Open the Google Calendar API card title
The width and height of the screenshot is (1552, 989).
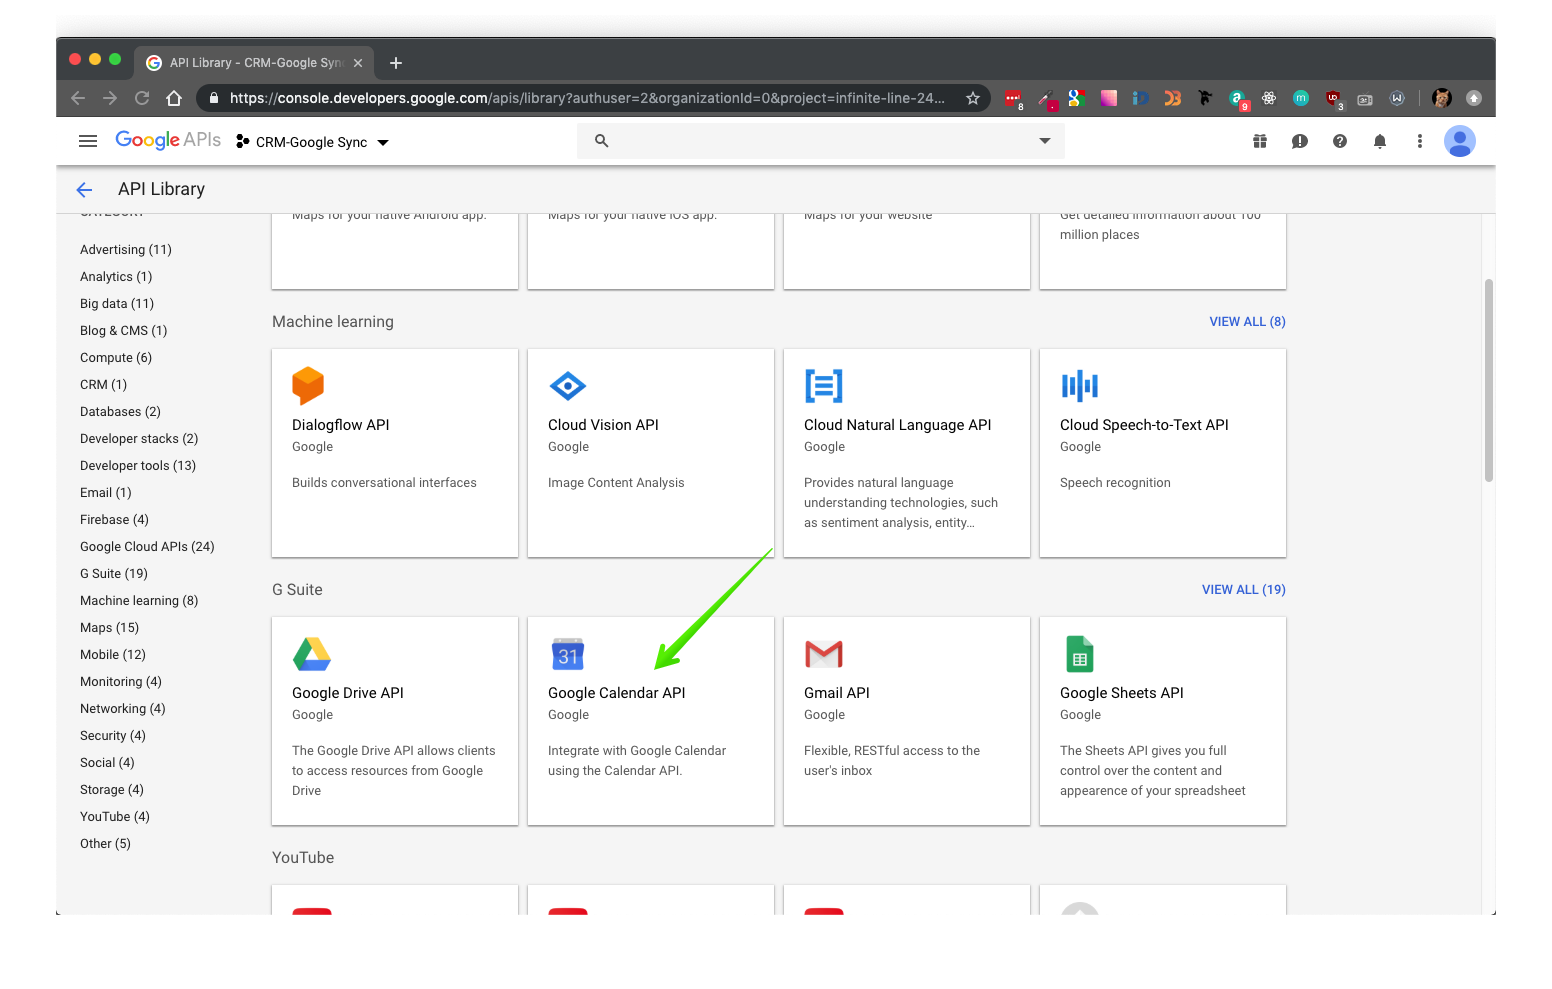point(617,693)
